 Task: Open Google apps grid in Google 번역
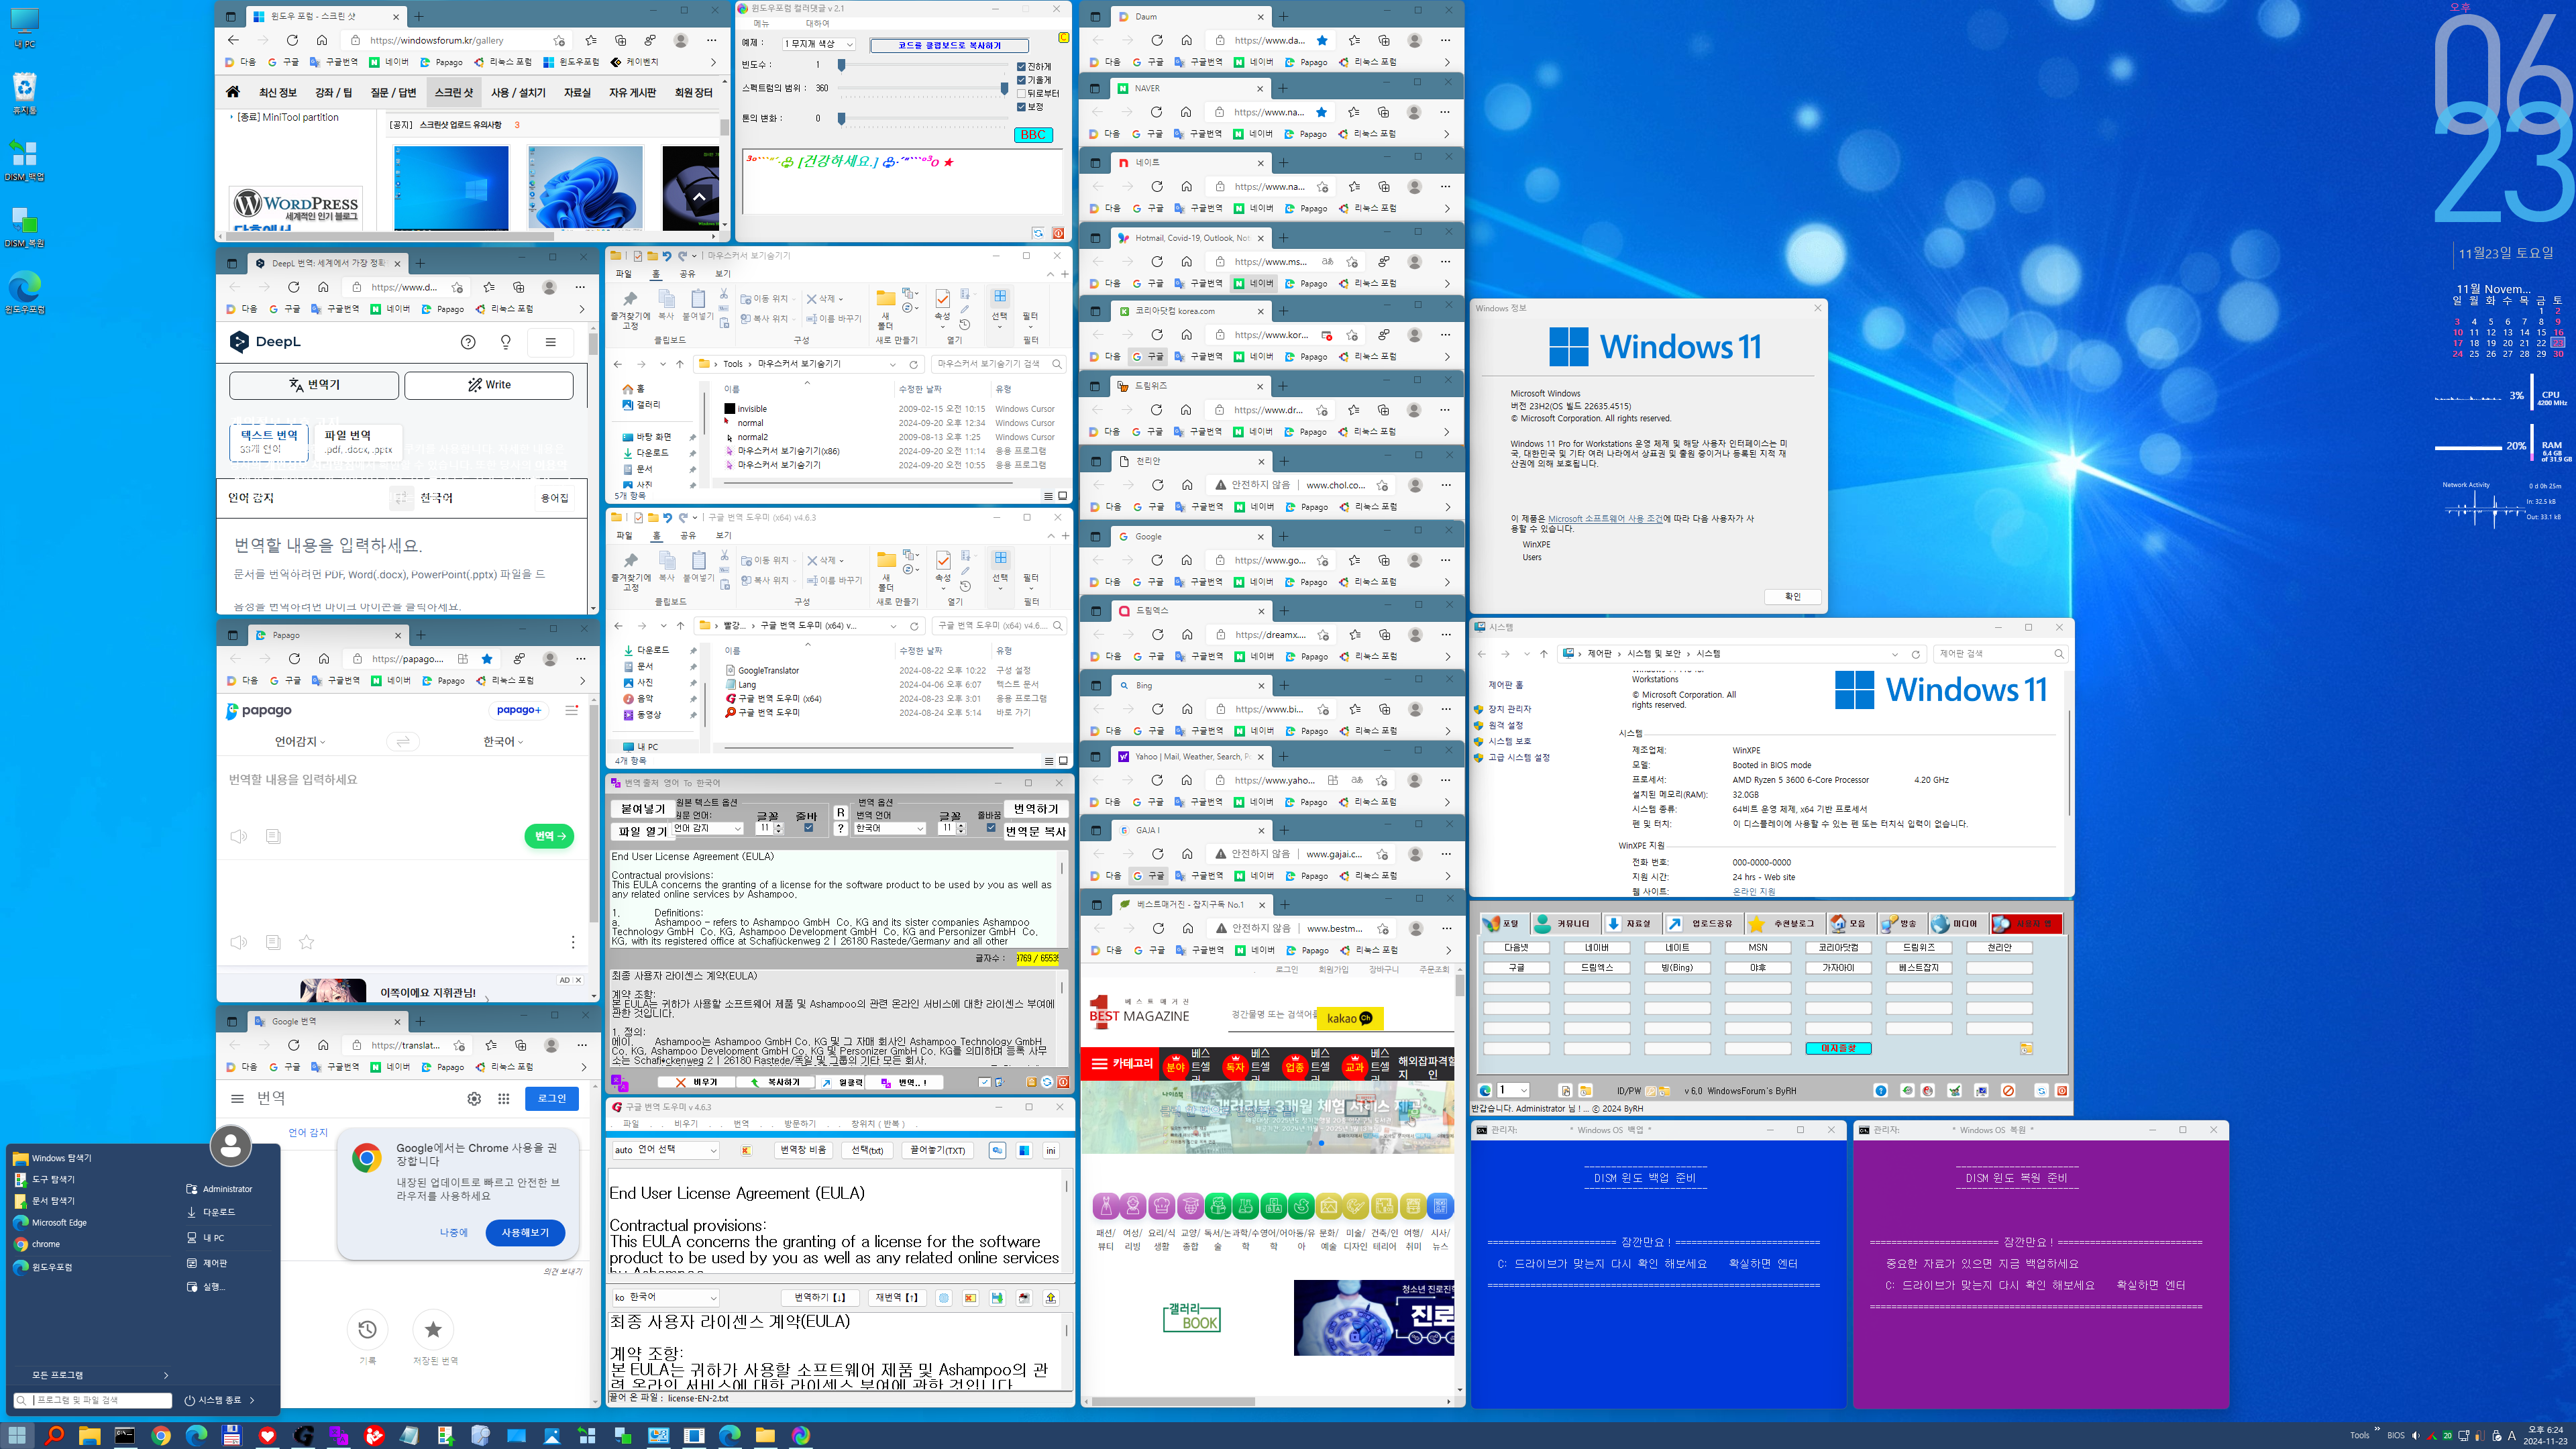click(504, 1098)
